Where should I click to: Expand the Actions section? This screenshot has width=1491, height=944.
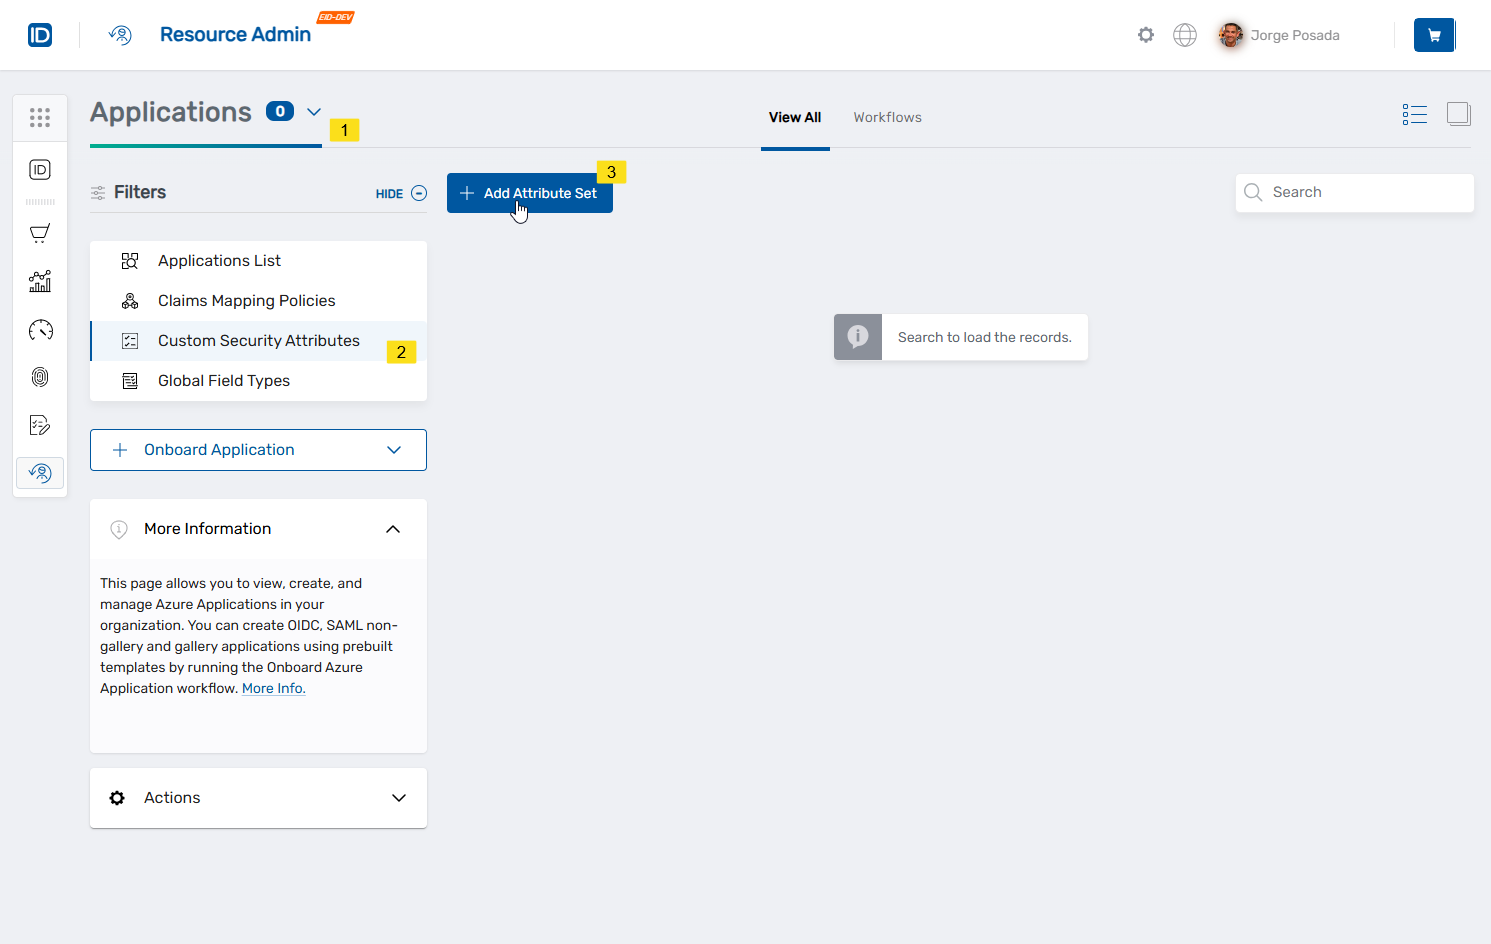click(398, 798)
